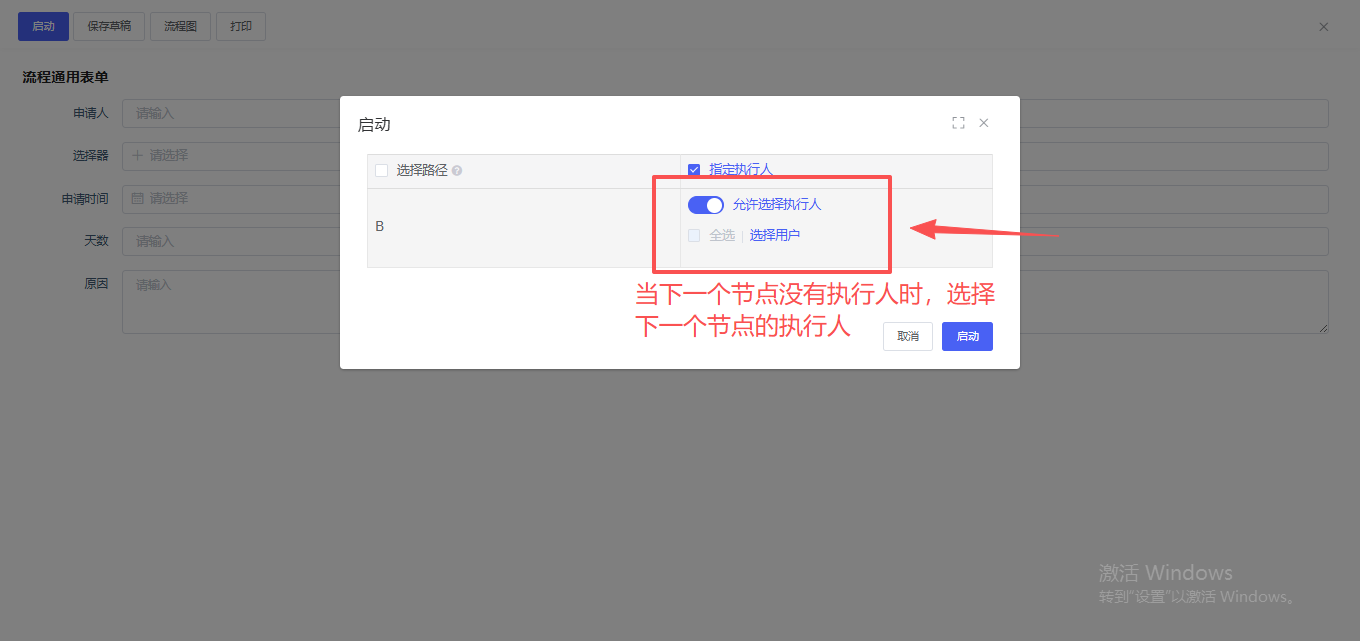Close the 启动 dialog with X icon
1360x641 pixels.
(x=984, y=123)
